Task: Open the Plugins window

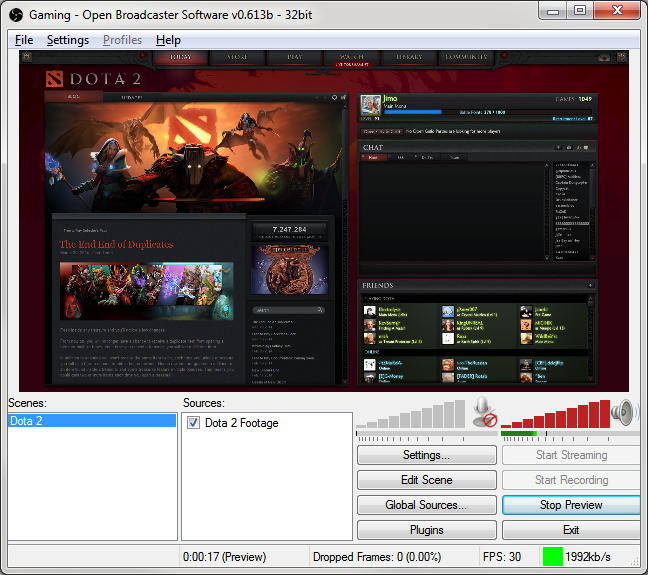Action: pos(426,530)
